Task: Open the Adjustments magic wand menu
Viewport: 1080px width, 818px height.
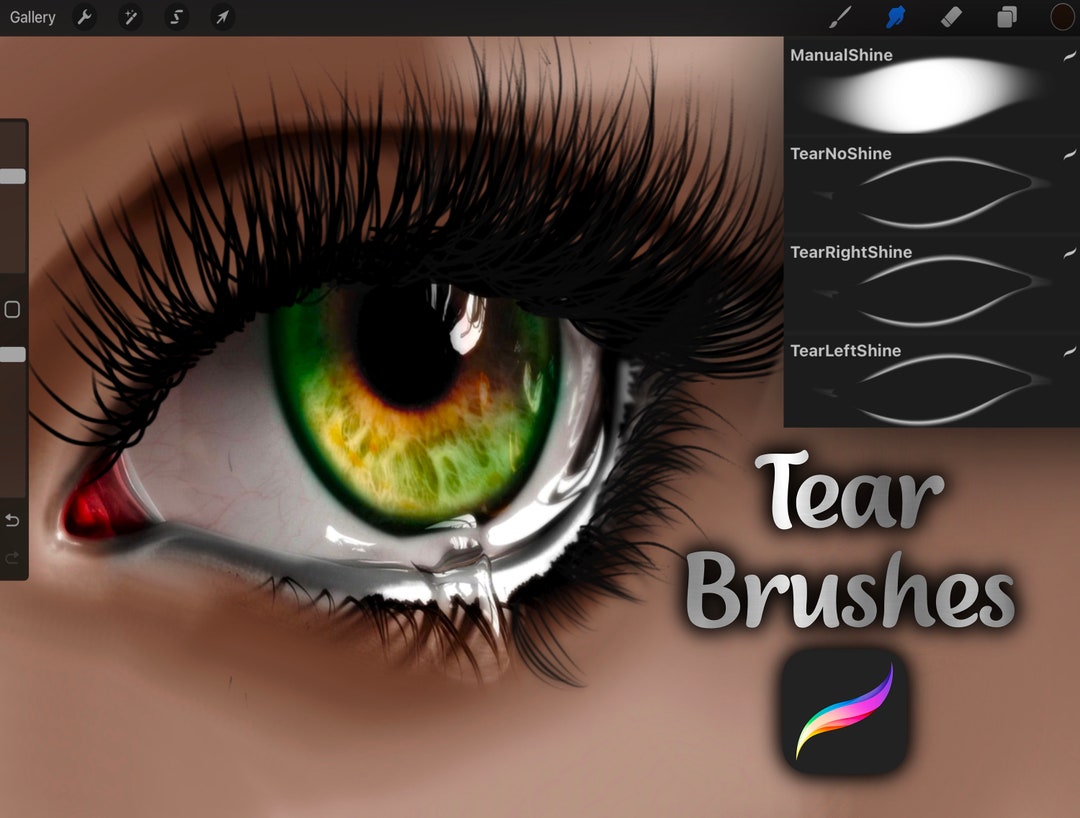Action: coord(131,17)
